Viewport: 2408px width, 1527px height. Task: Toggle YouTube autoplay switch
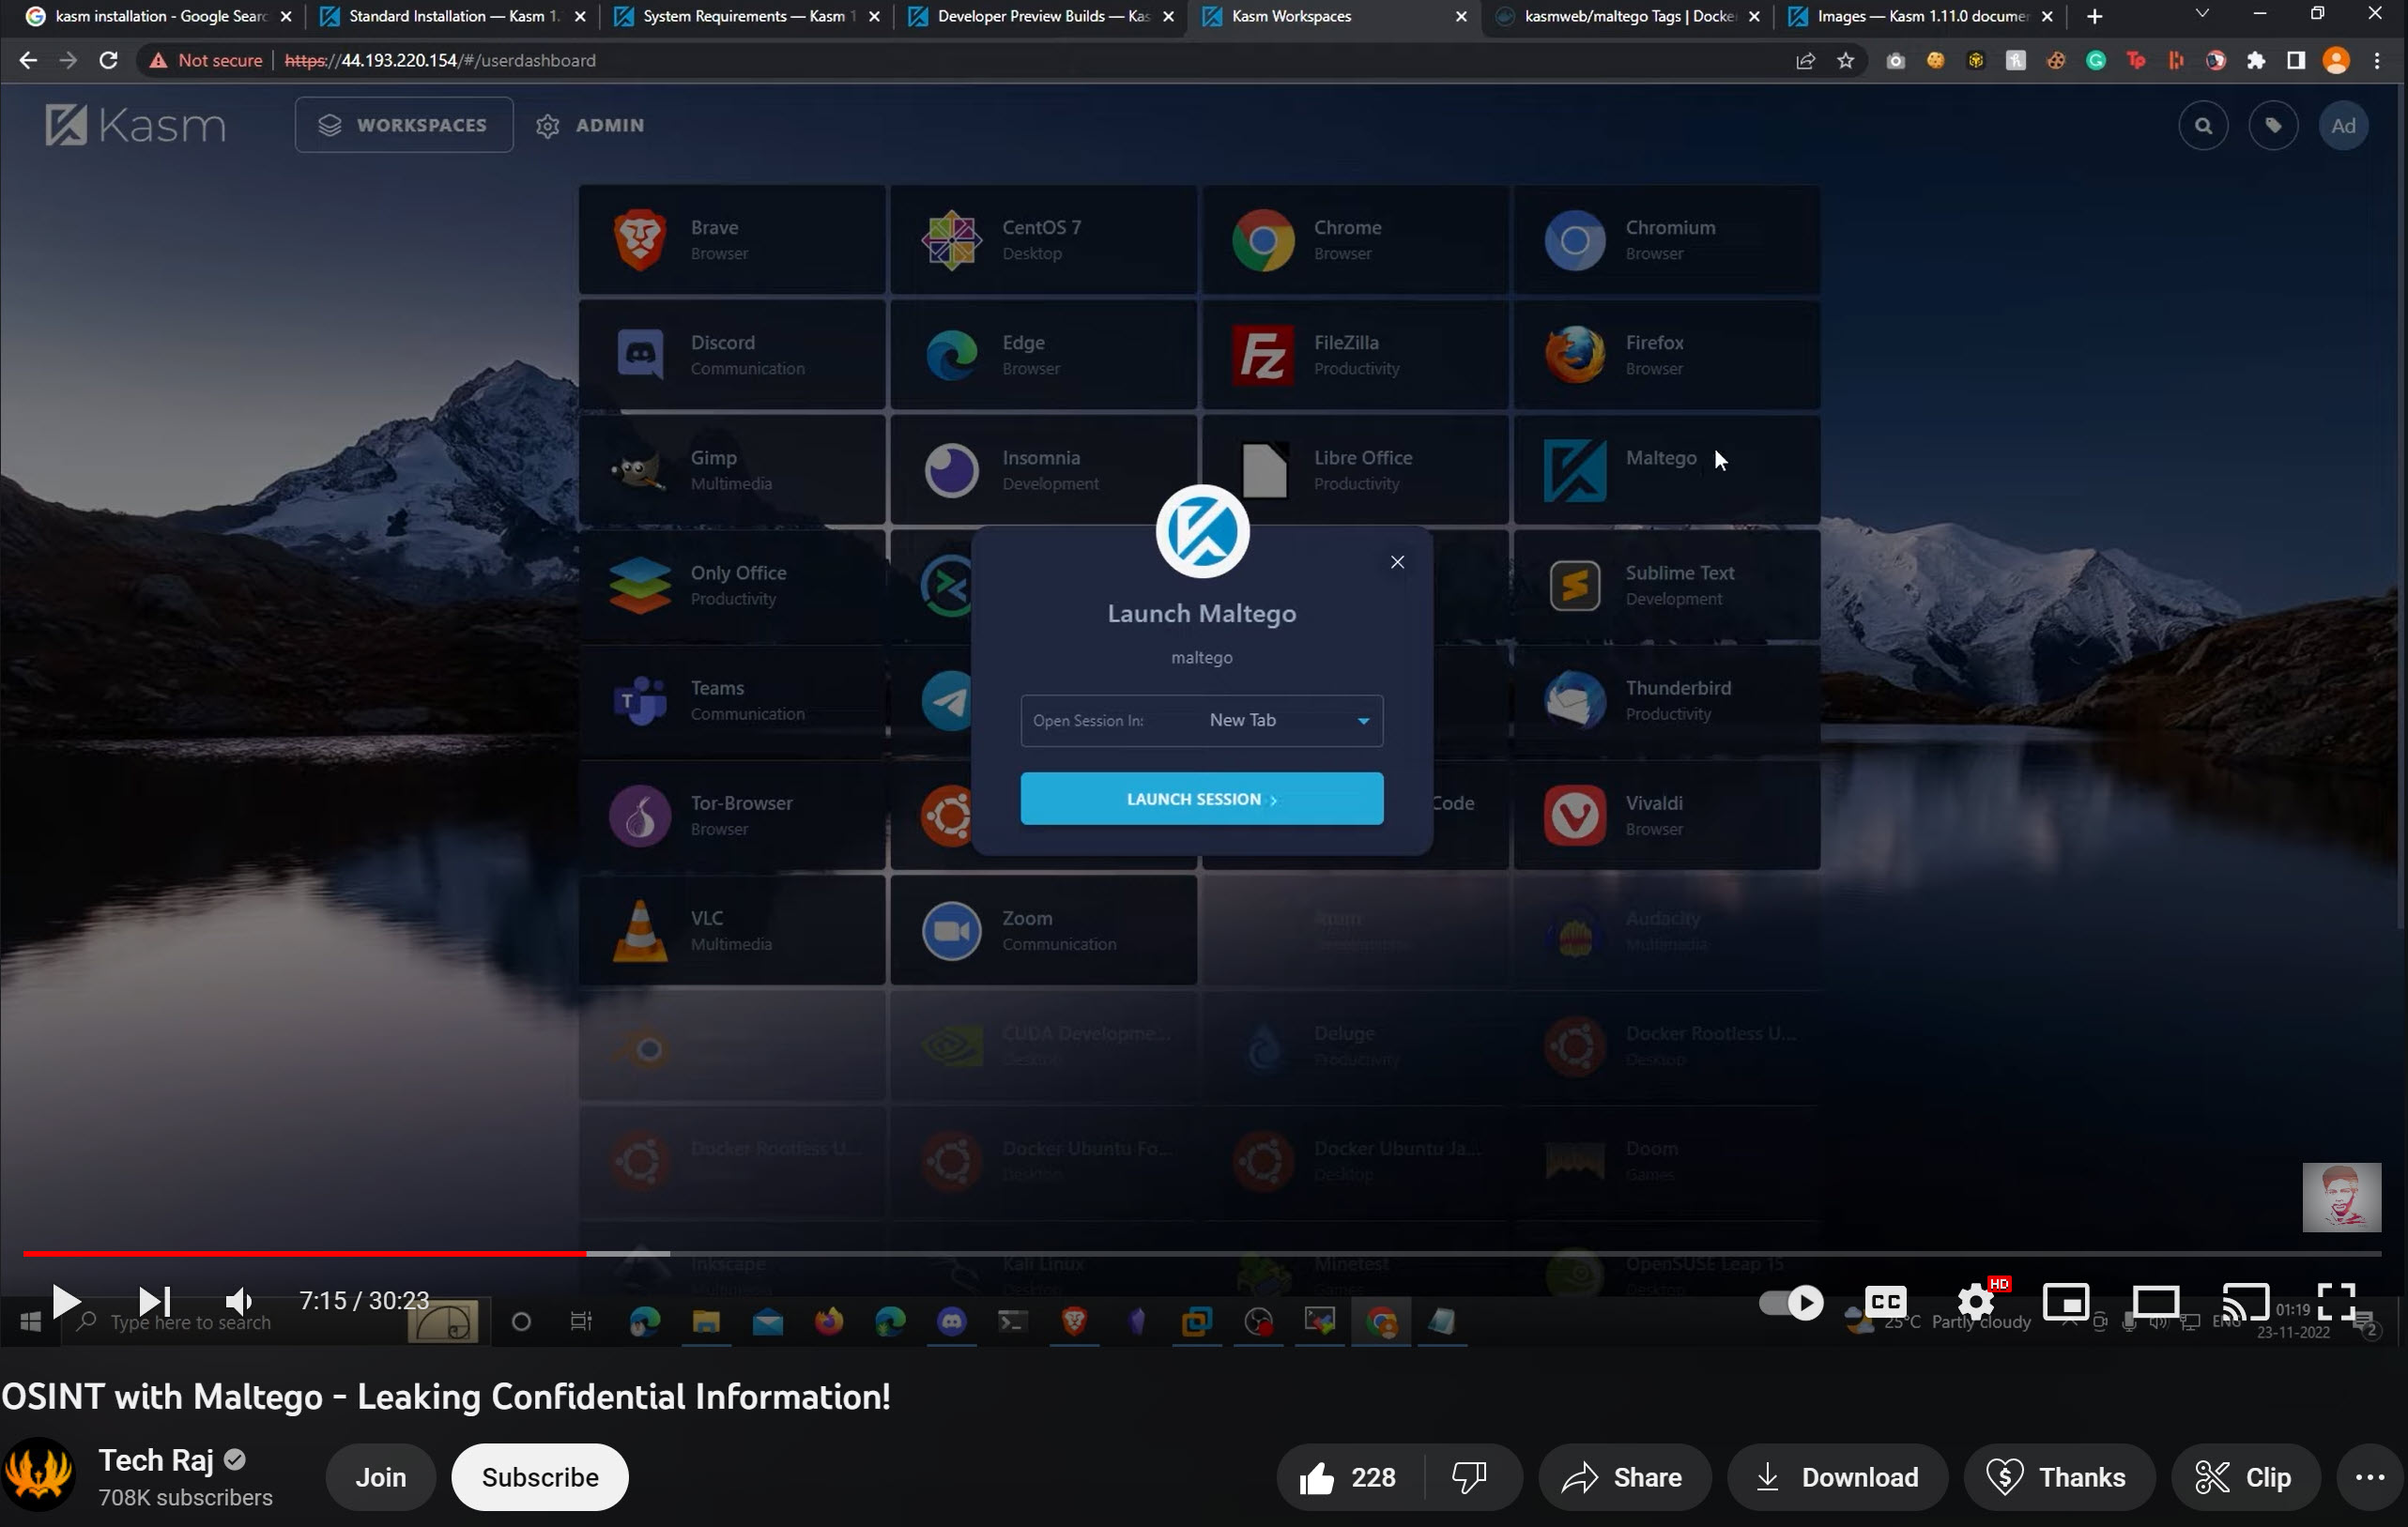tap(1791, 1302)
